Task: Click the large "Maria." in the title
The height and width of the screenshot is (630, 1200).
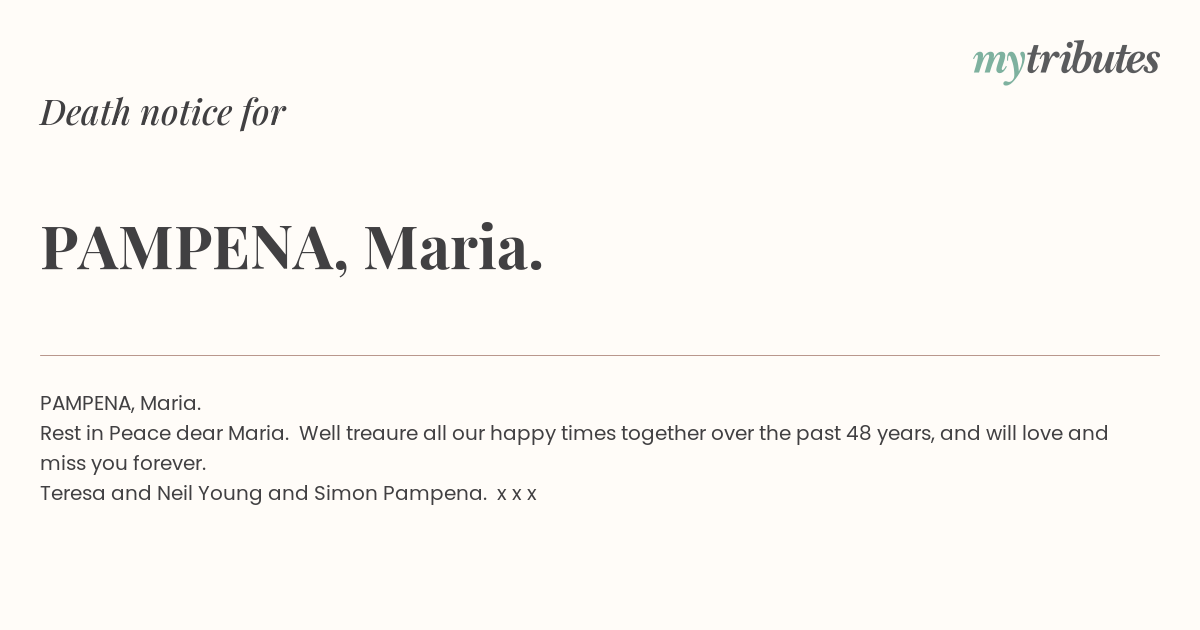Action: tap(454, 247)
